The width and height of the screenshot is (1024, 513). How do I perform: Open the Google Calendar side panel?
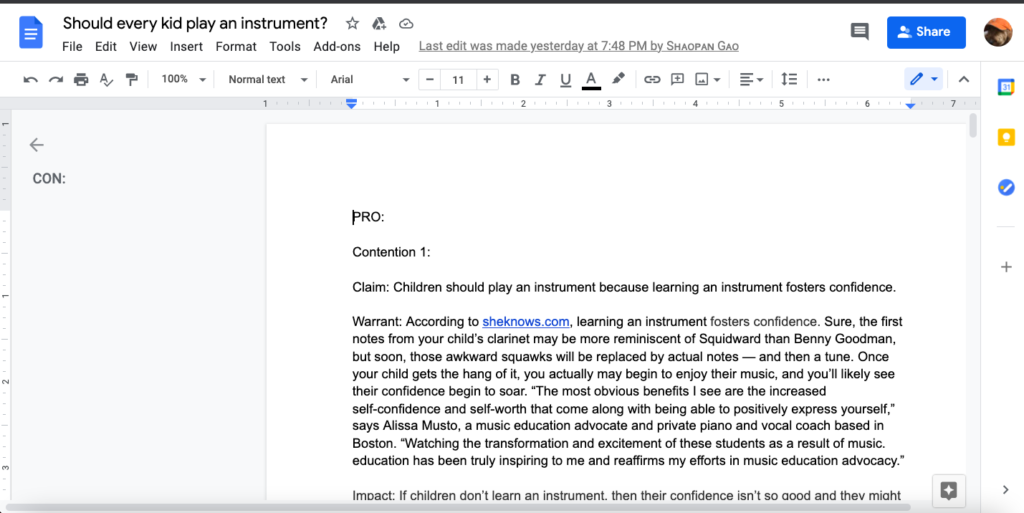tap(1006, 87)
